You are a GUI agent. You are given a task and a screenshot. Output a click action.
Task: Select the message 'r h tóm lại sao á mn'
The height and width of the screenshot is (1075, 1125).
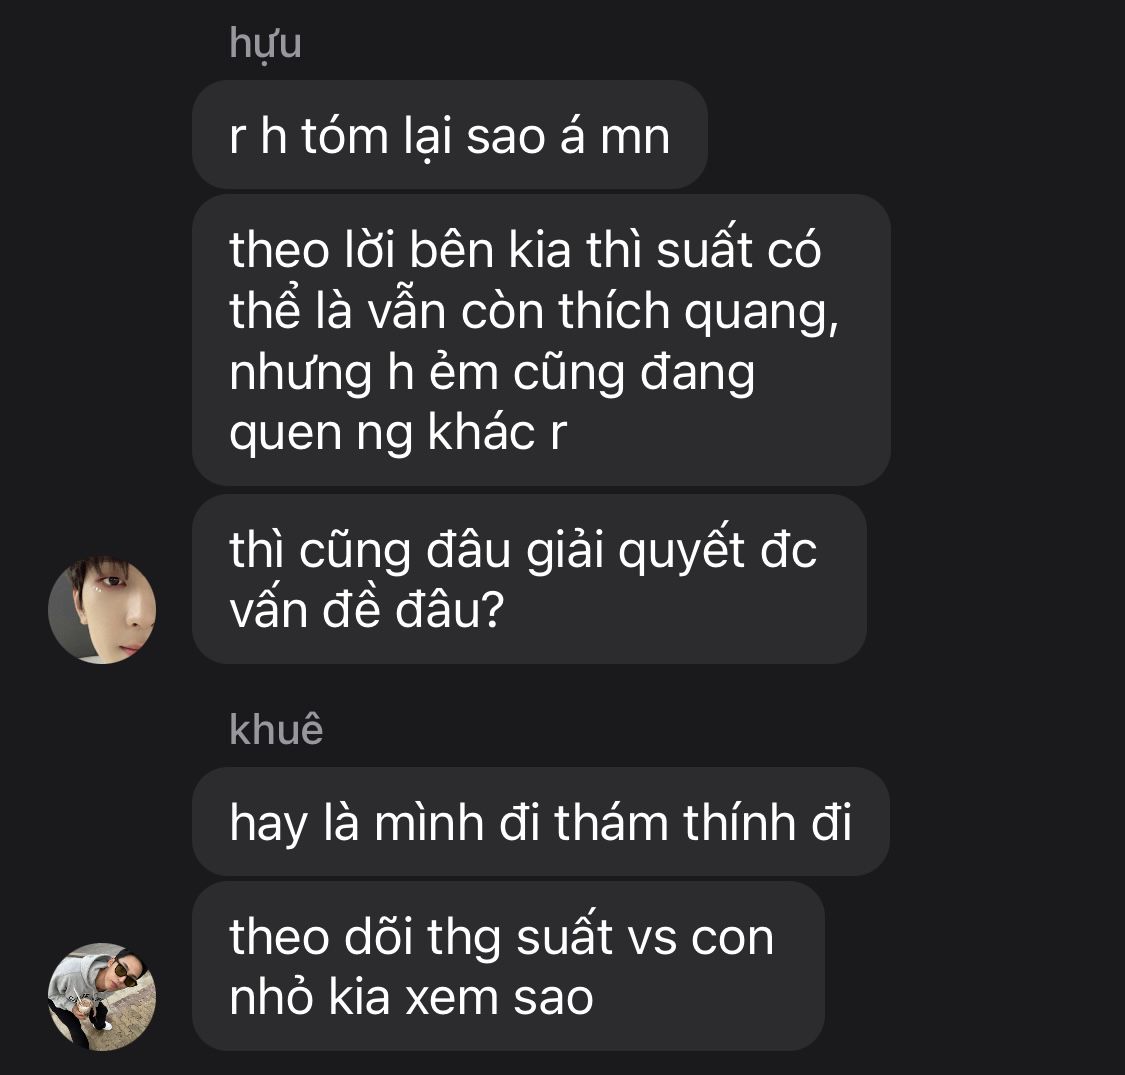(450, 135)
